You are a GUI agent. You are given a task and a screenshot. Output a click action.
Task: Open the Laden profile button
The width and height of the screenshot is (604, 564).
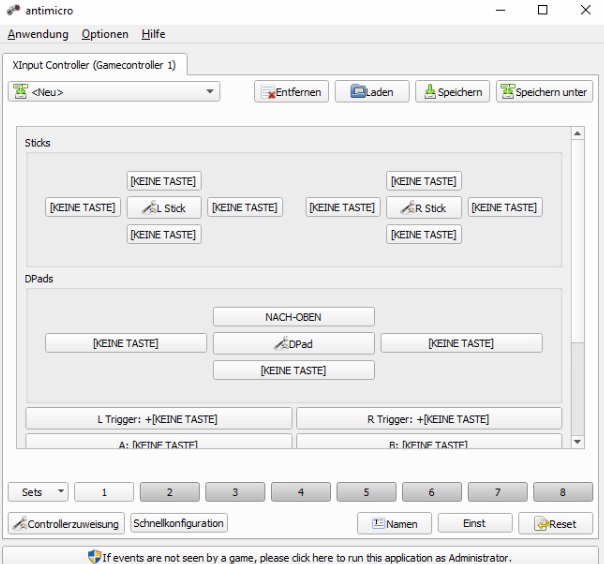[x=372, y=92]
